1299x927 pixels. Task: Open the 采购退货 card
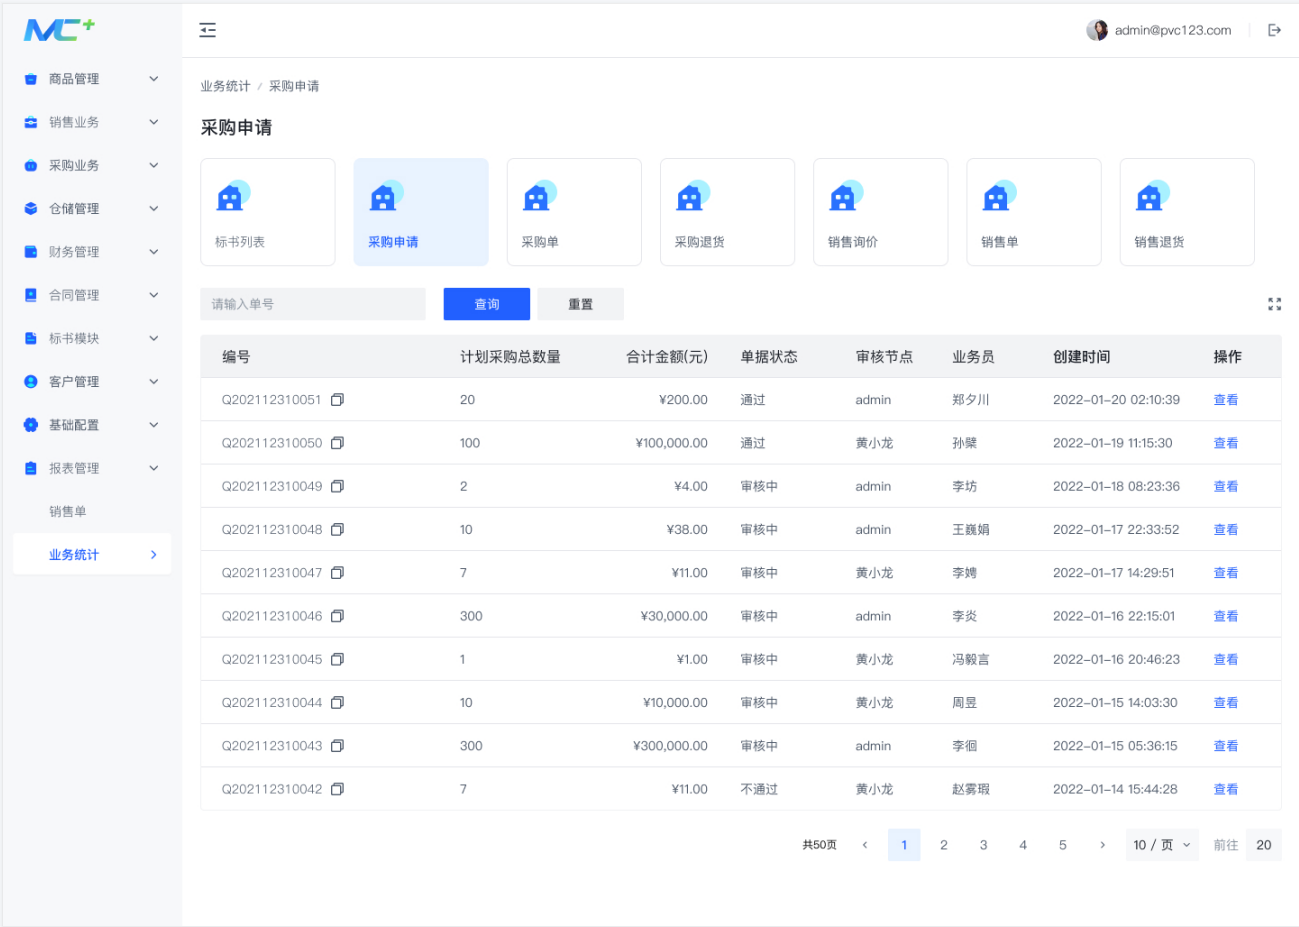click(x=727, y=212)
